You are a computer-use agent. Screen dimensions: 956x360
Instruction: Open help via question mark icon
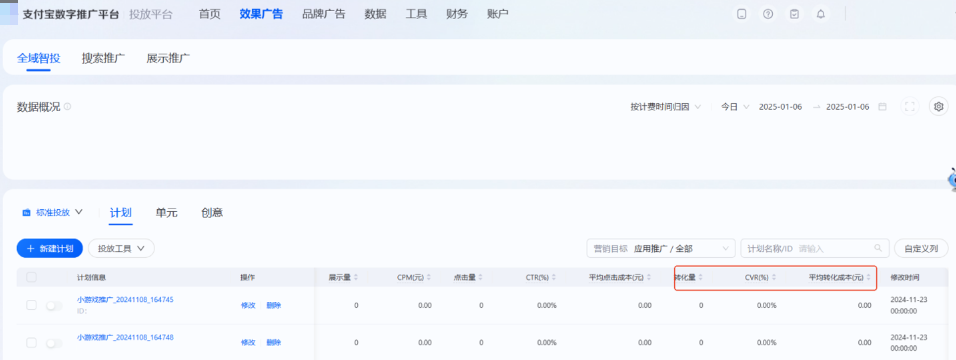(768, 14)
